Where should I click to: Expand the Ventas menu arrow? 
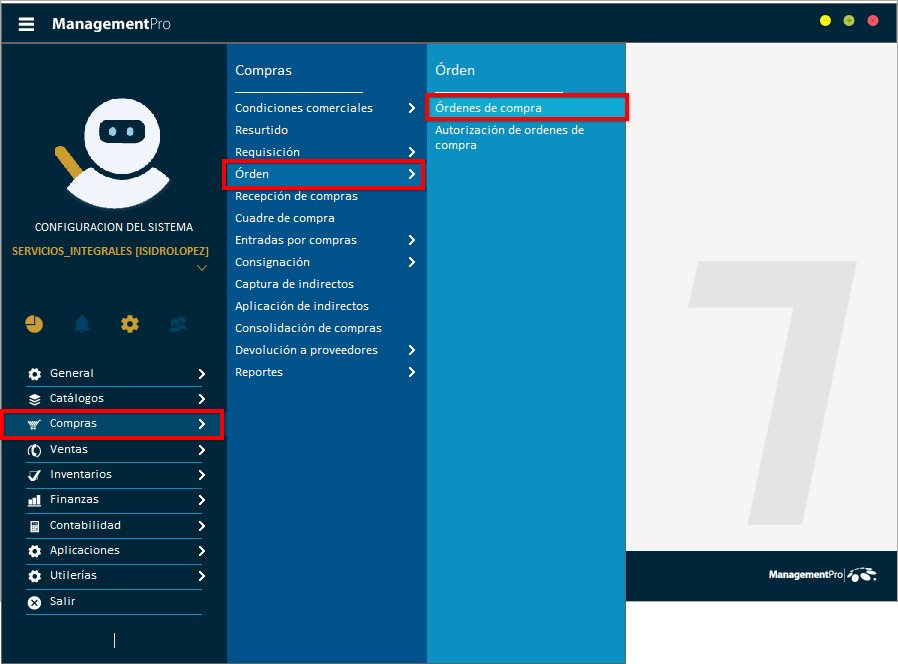click(202, 450)
